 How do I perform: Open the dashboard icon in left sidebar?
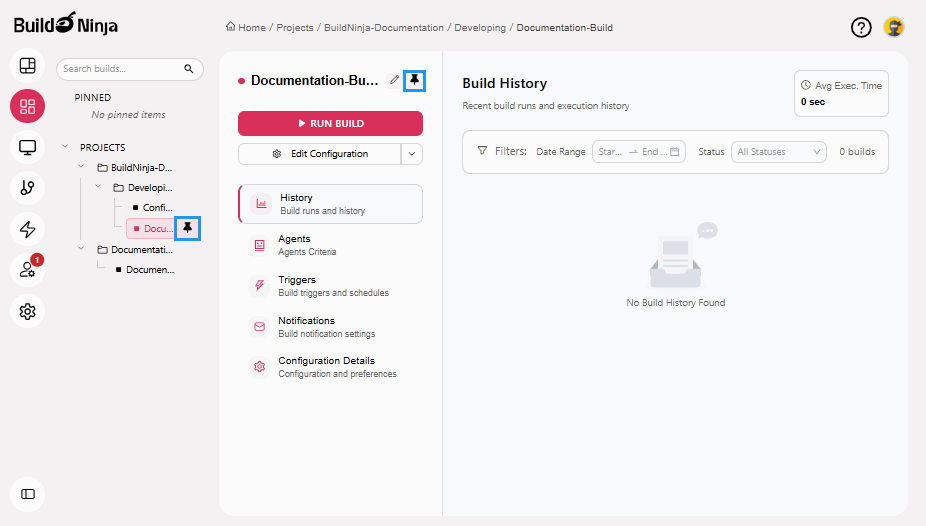click(x=27, y=66)
